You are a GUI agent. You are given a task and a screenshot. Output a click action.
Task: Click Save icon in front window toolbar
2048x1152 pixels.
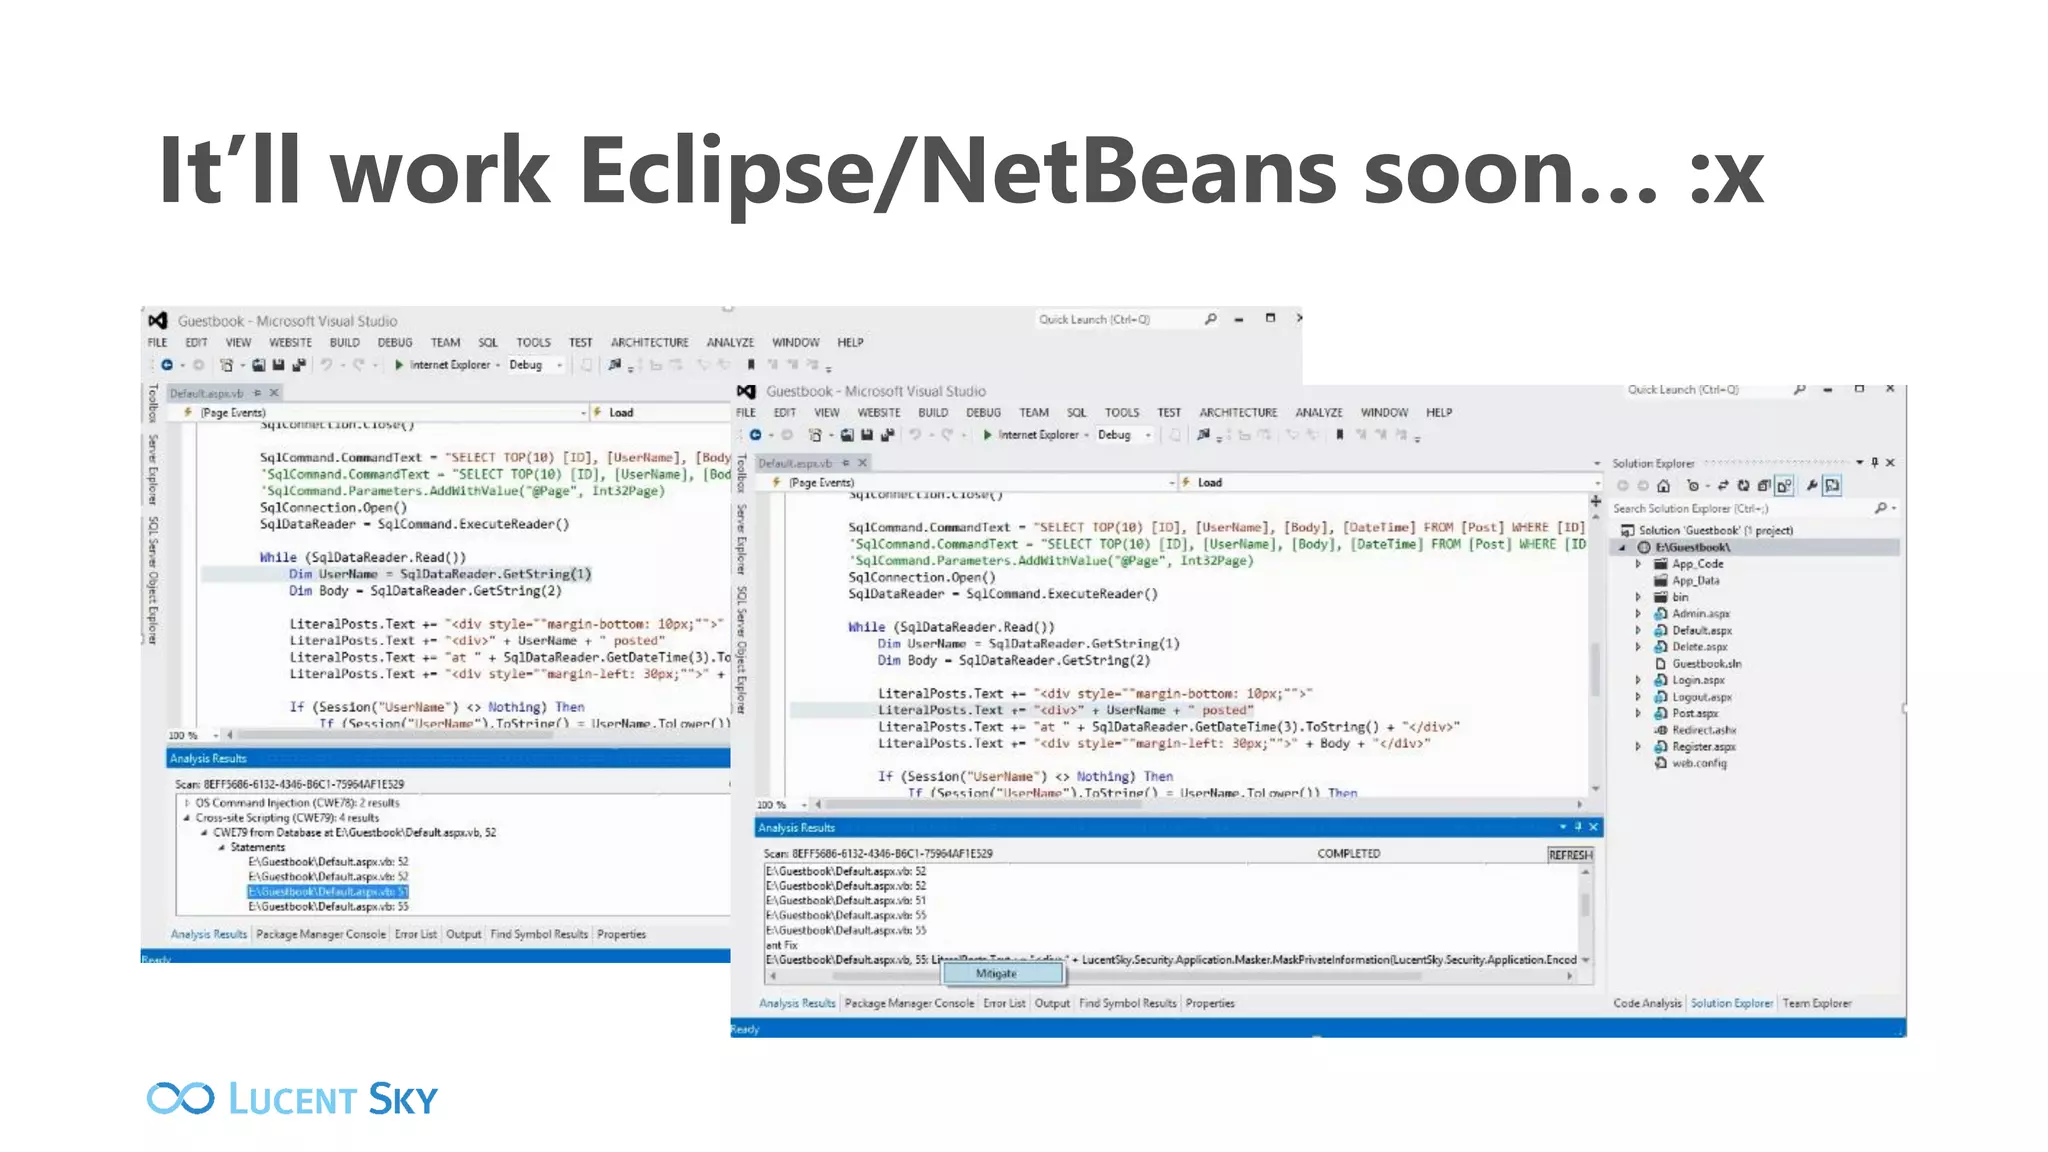[x=867, y=435]
